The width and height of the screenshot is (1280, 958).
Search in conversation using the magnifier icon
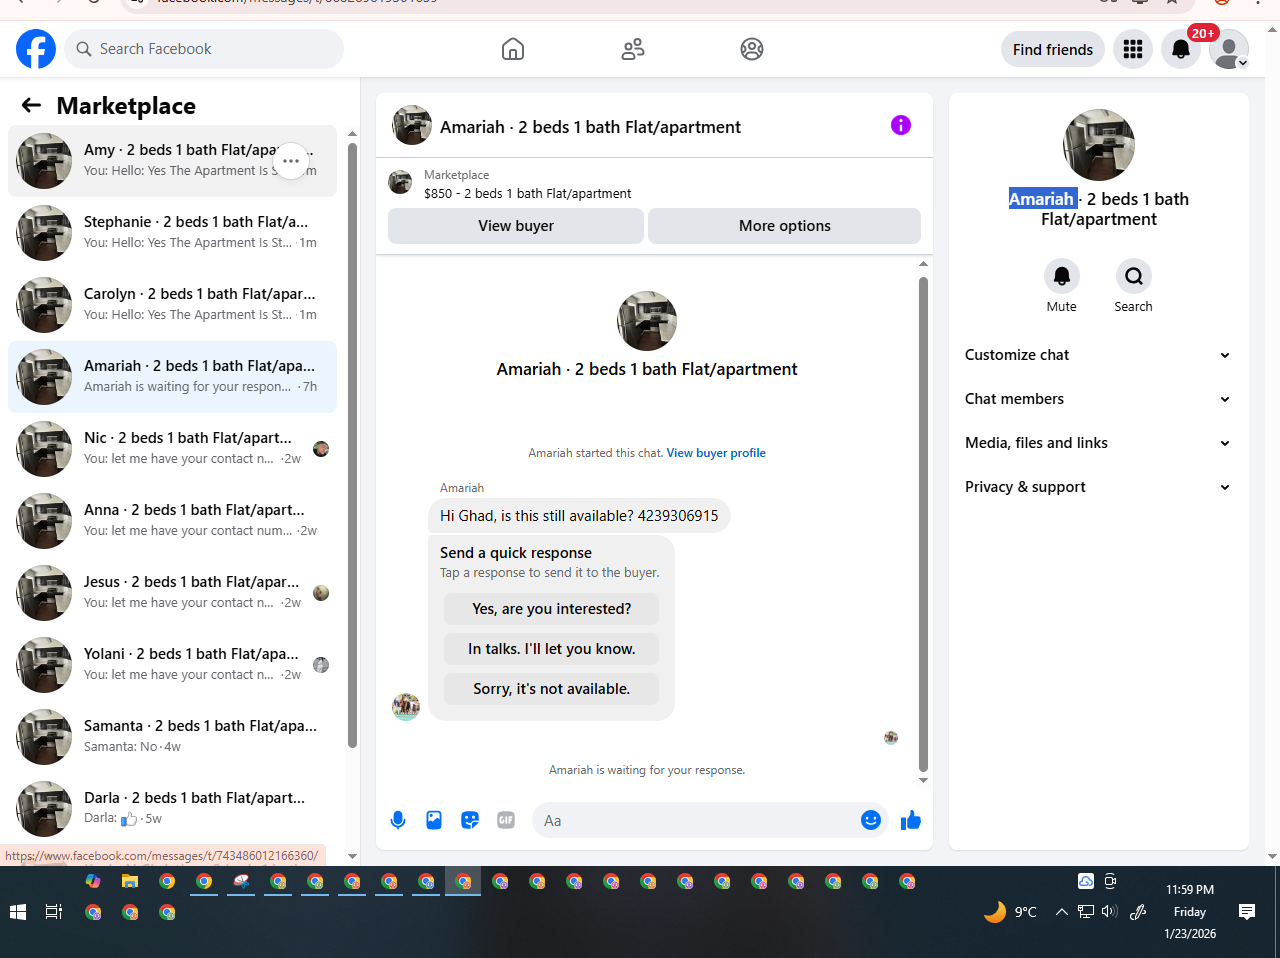(x=1134, y=276)
